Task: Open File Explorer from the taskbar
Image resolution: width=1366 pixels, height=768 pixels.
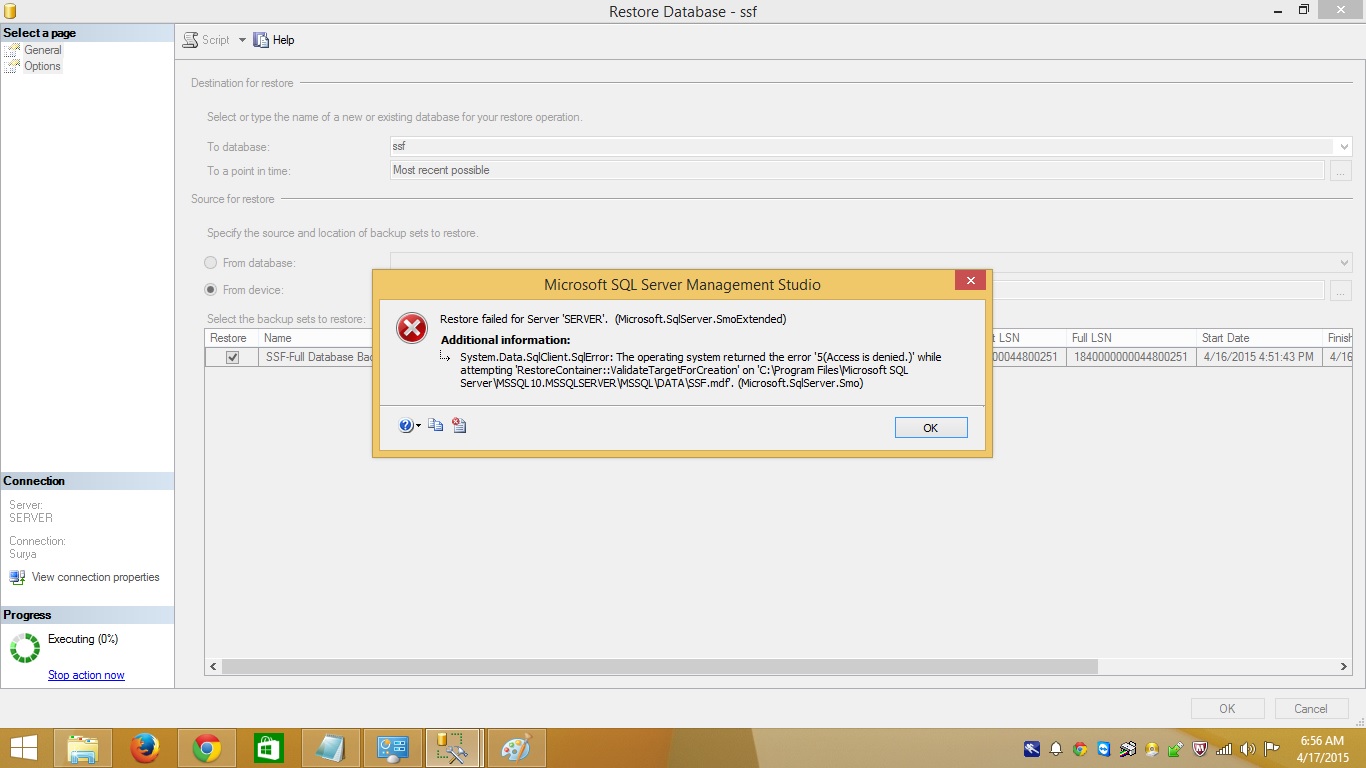Action: coord(83,748)
